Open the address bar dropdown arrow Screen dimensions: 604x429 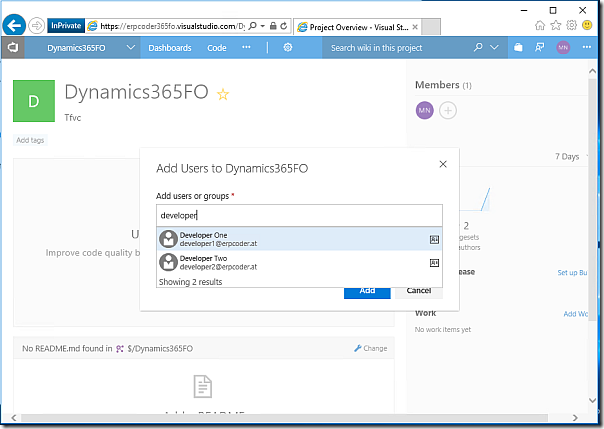263,26
